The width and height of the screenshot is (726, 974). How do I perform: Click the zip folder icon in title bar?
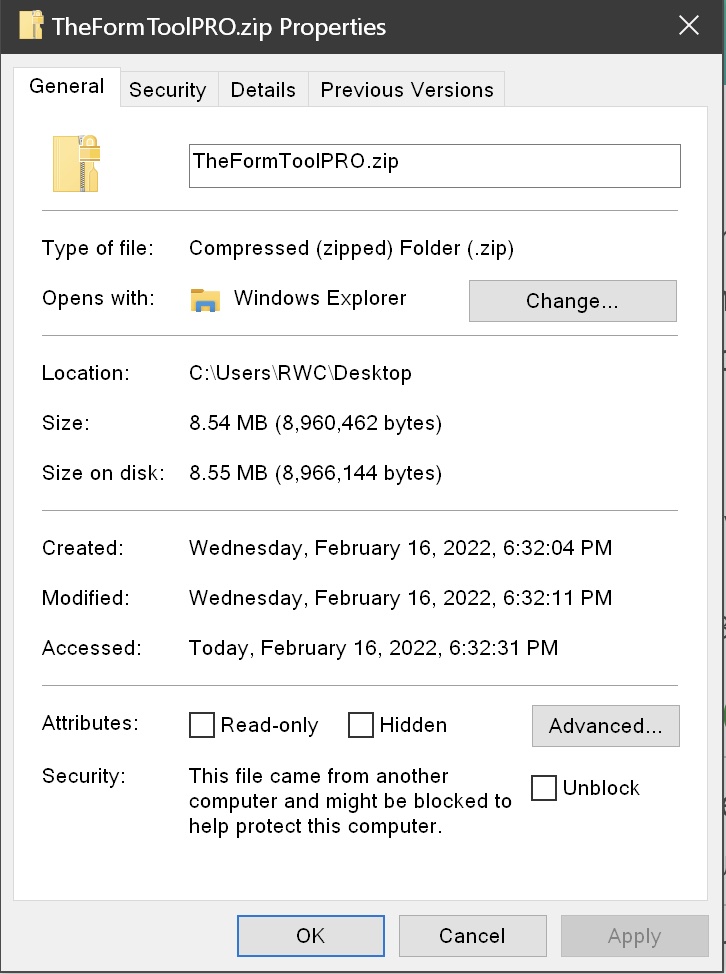31,25
